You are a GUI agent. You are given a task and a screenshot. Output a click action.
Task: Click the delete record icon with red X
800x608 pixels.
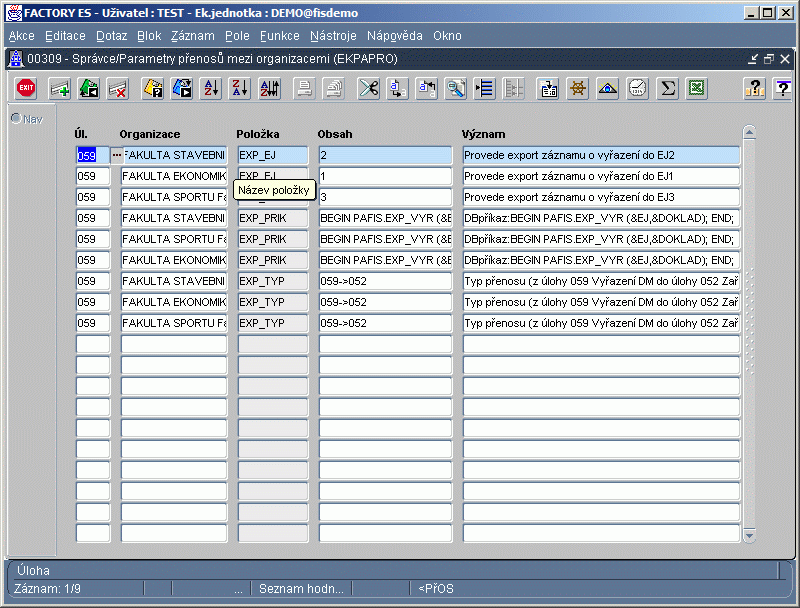tap(118, 88)
